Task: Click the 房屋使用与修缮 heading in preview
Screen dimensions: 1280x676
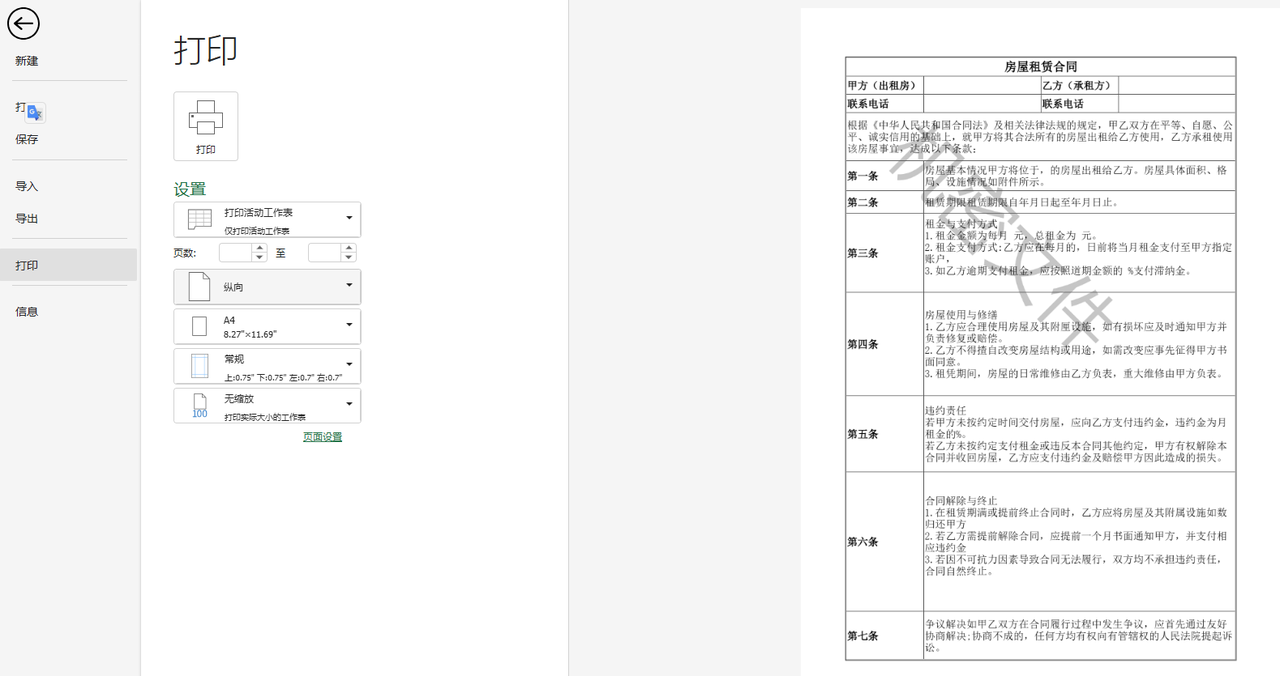Action: pyautogui.click(x=961, y=314)
